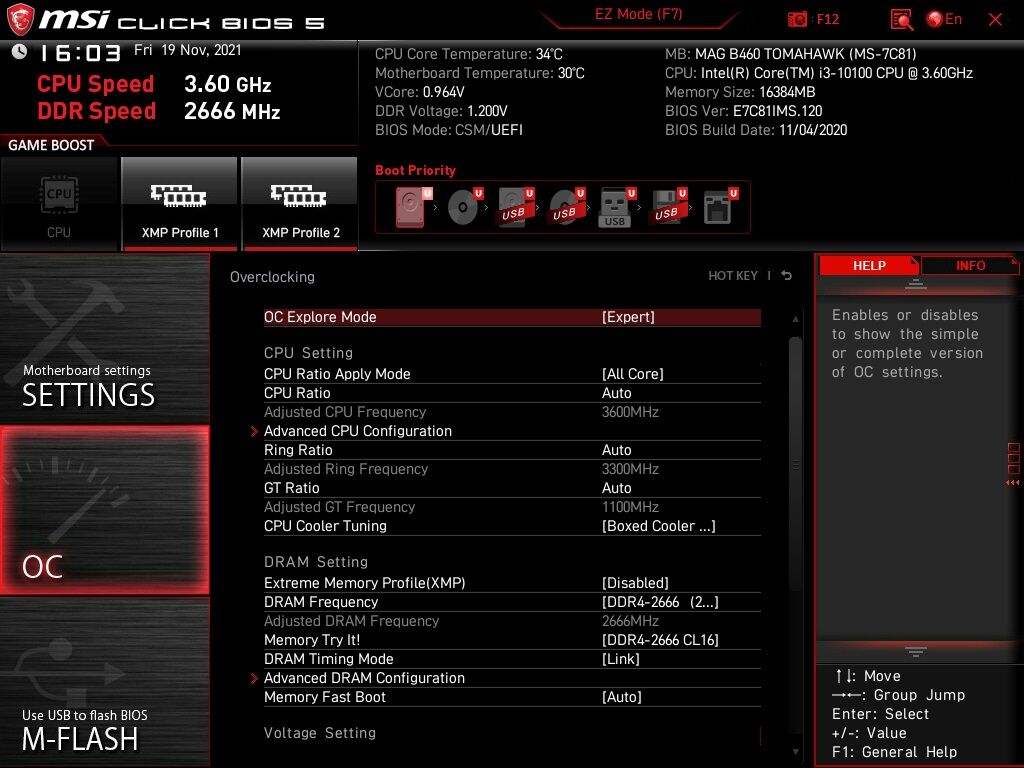Select the USB key boot device icon
The width and height of the screenshot is (1024, 768).
point(616,207)
